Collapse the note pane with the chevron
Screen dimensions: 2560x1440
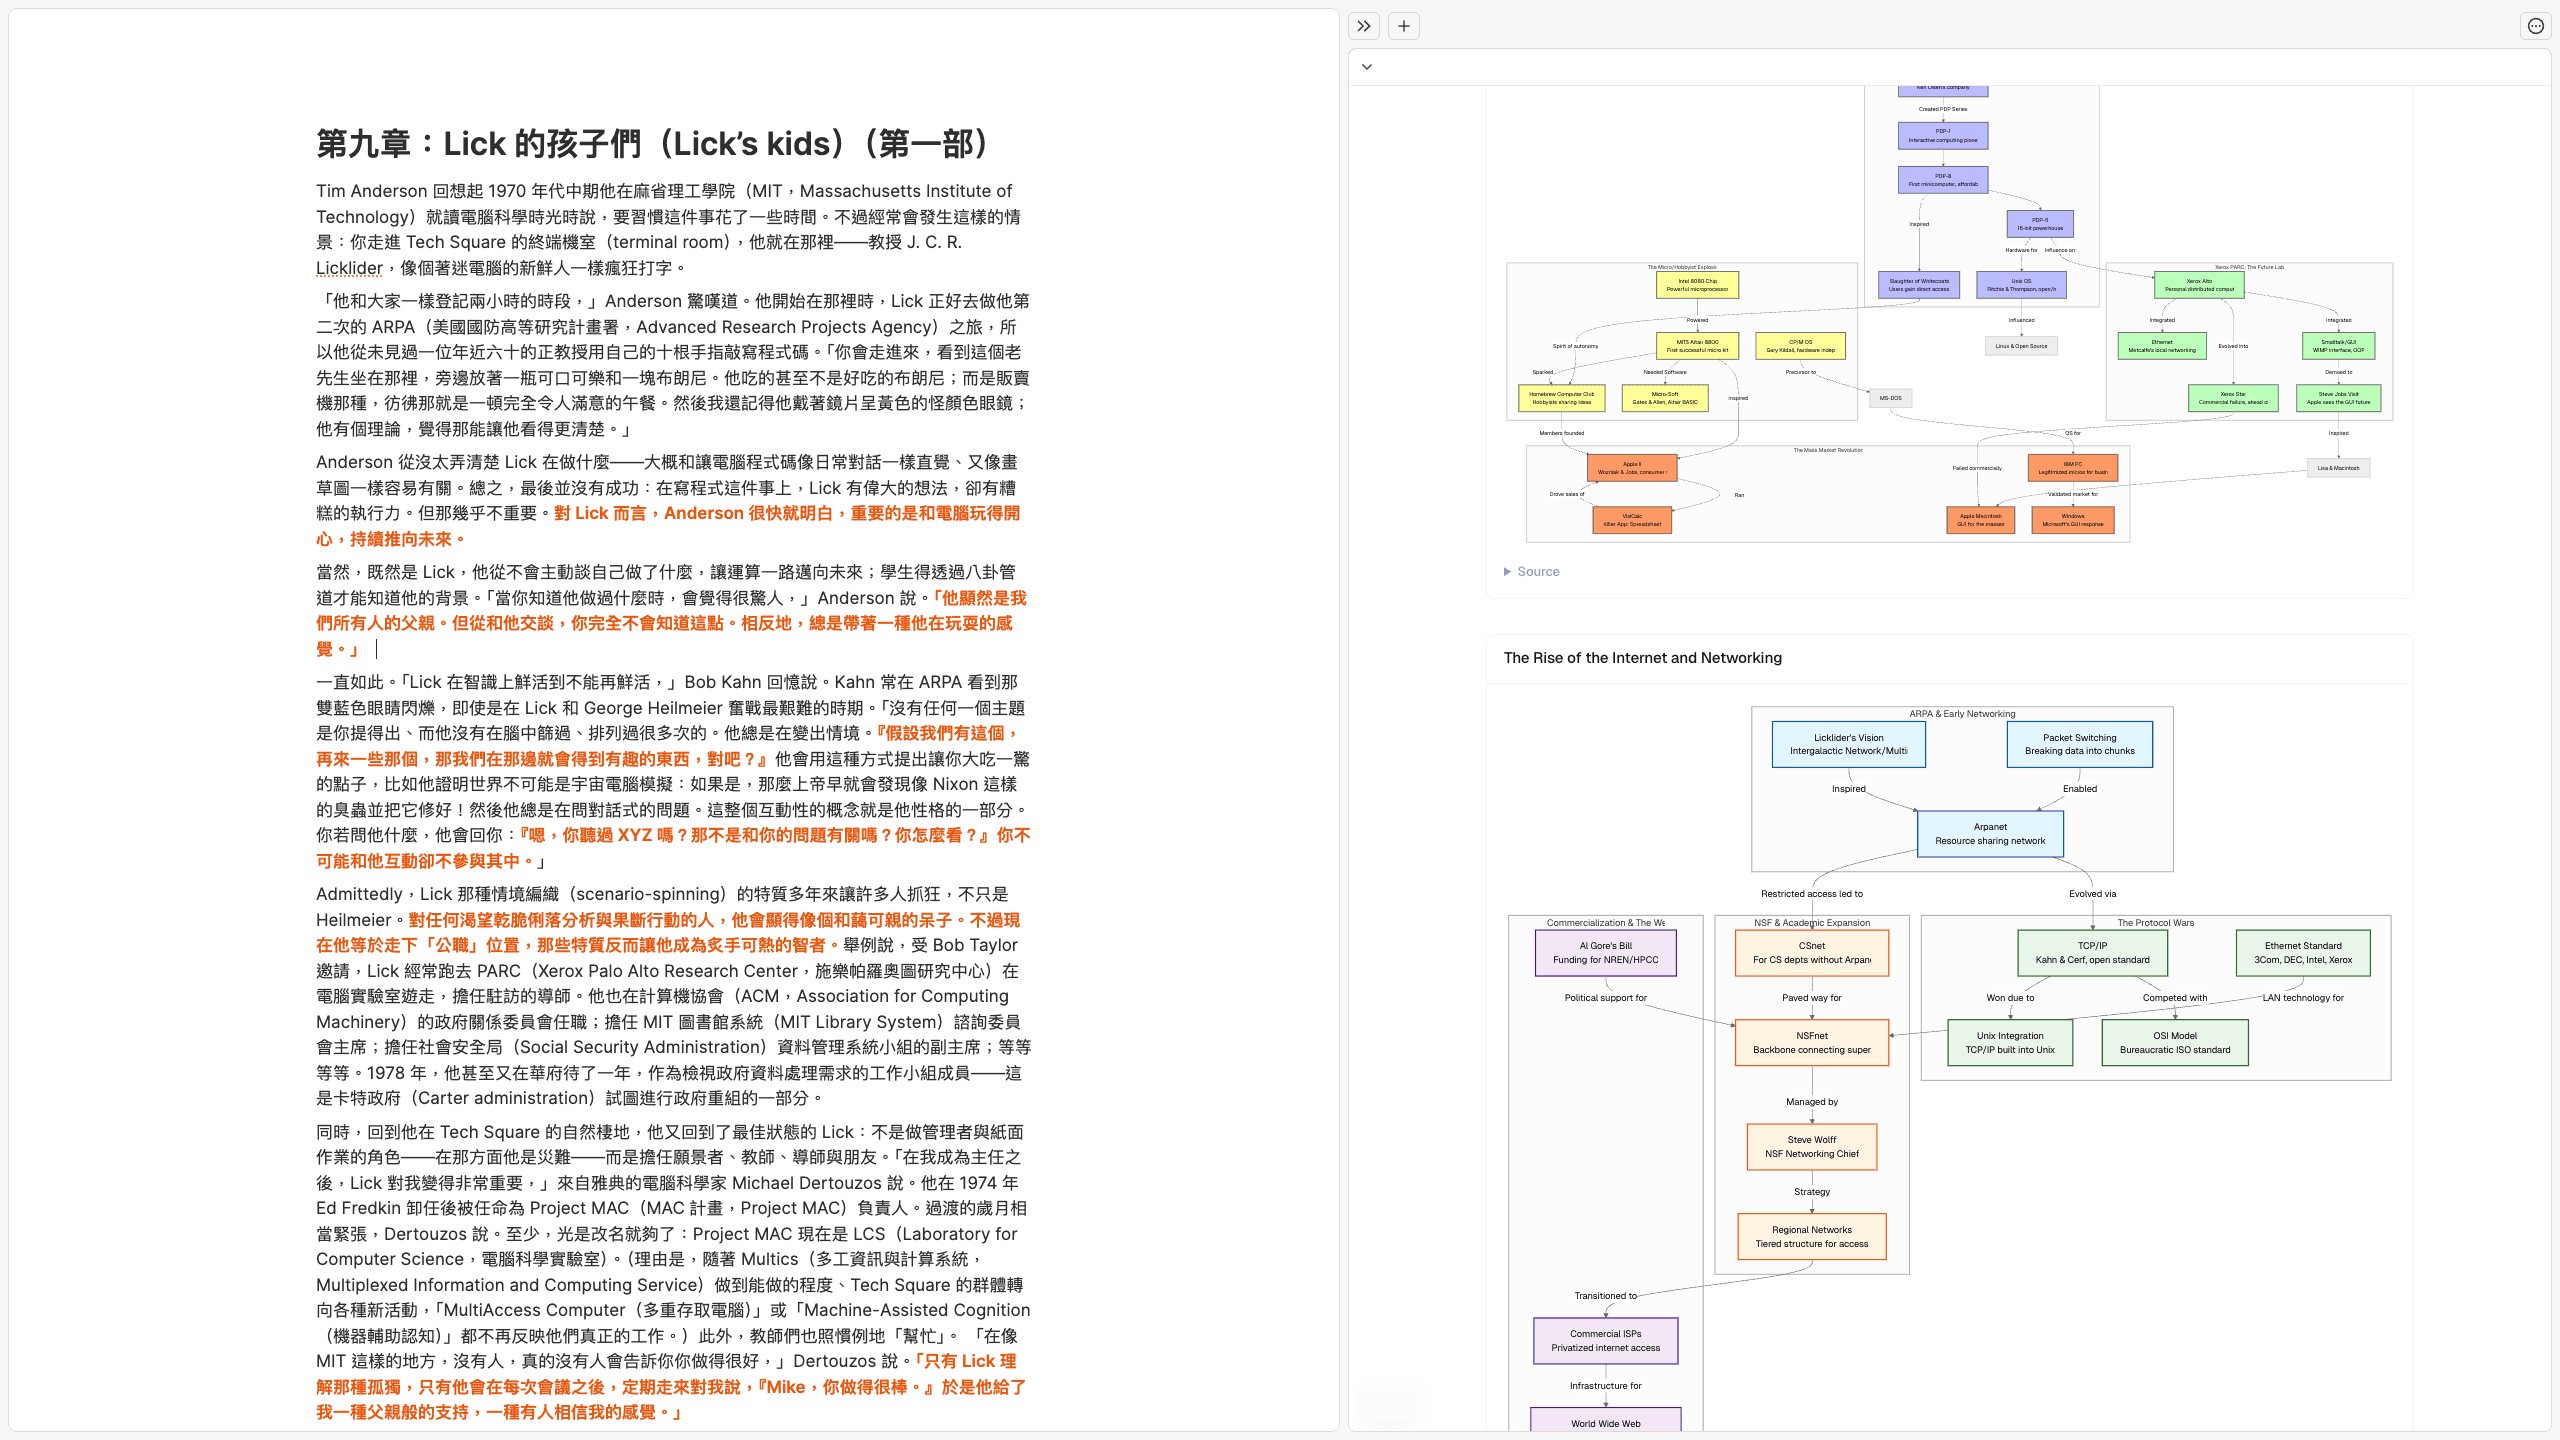(x=1367, y=65)
